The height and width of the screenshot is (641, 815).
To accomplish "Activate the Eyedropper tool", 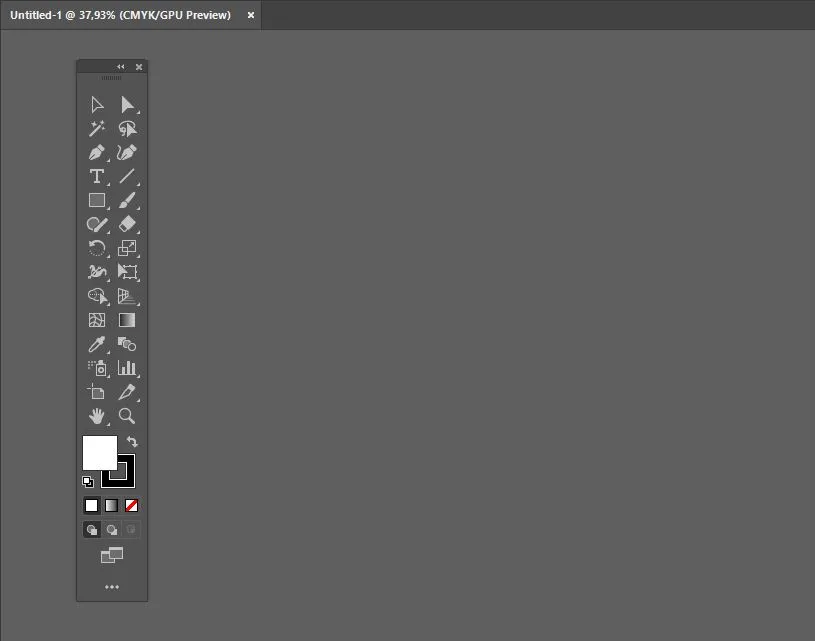I will pyautogui.click(x=96, y=344).
